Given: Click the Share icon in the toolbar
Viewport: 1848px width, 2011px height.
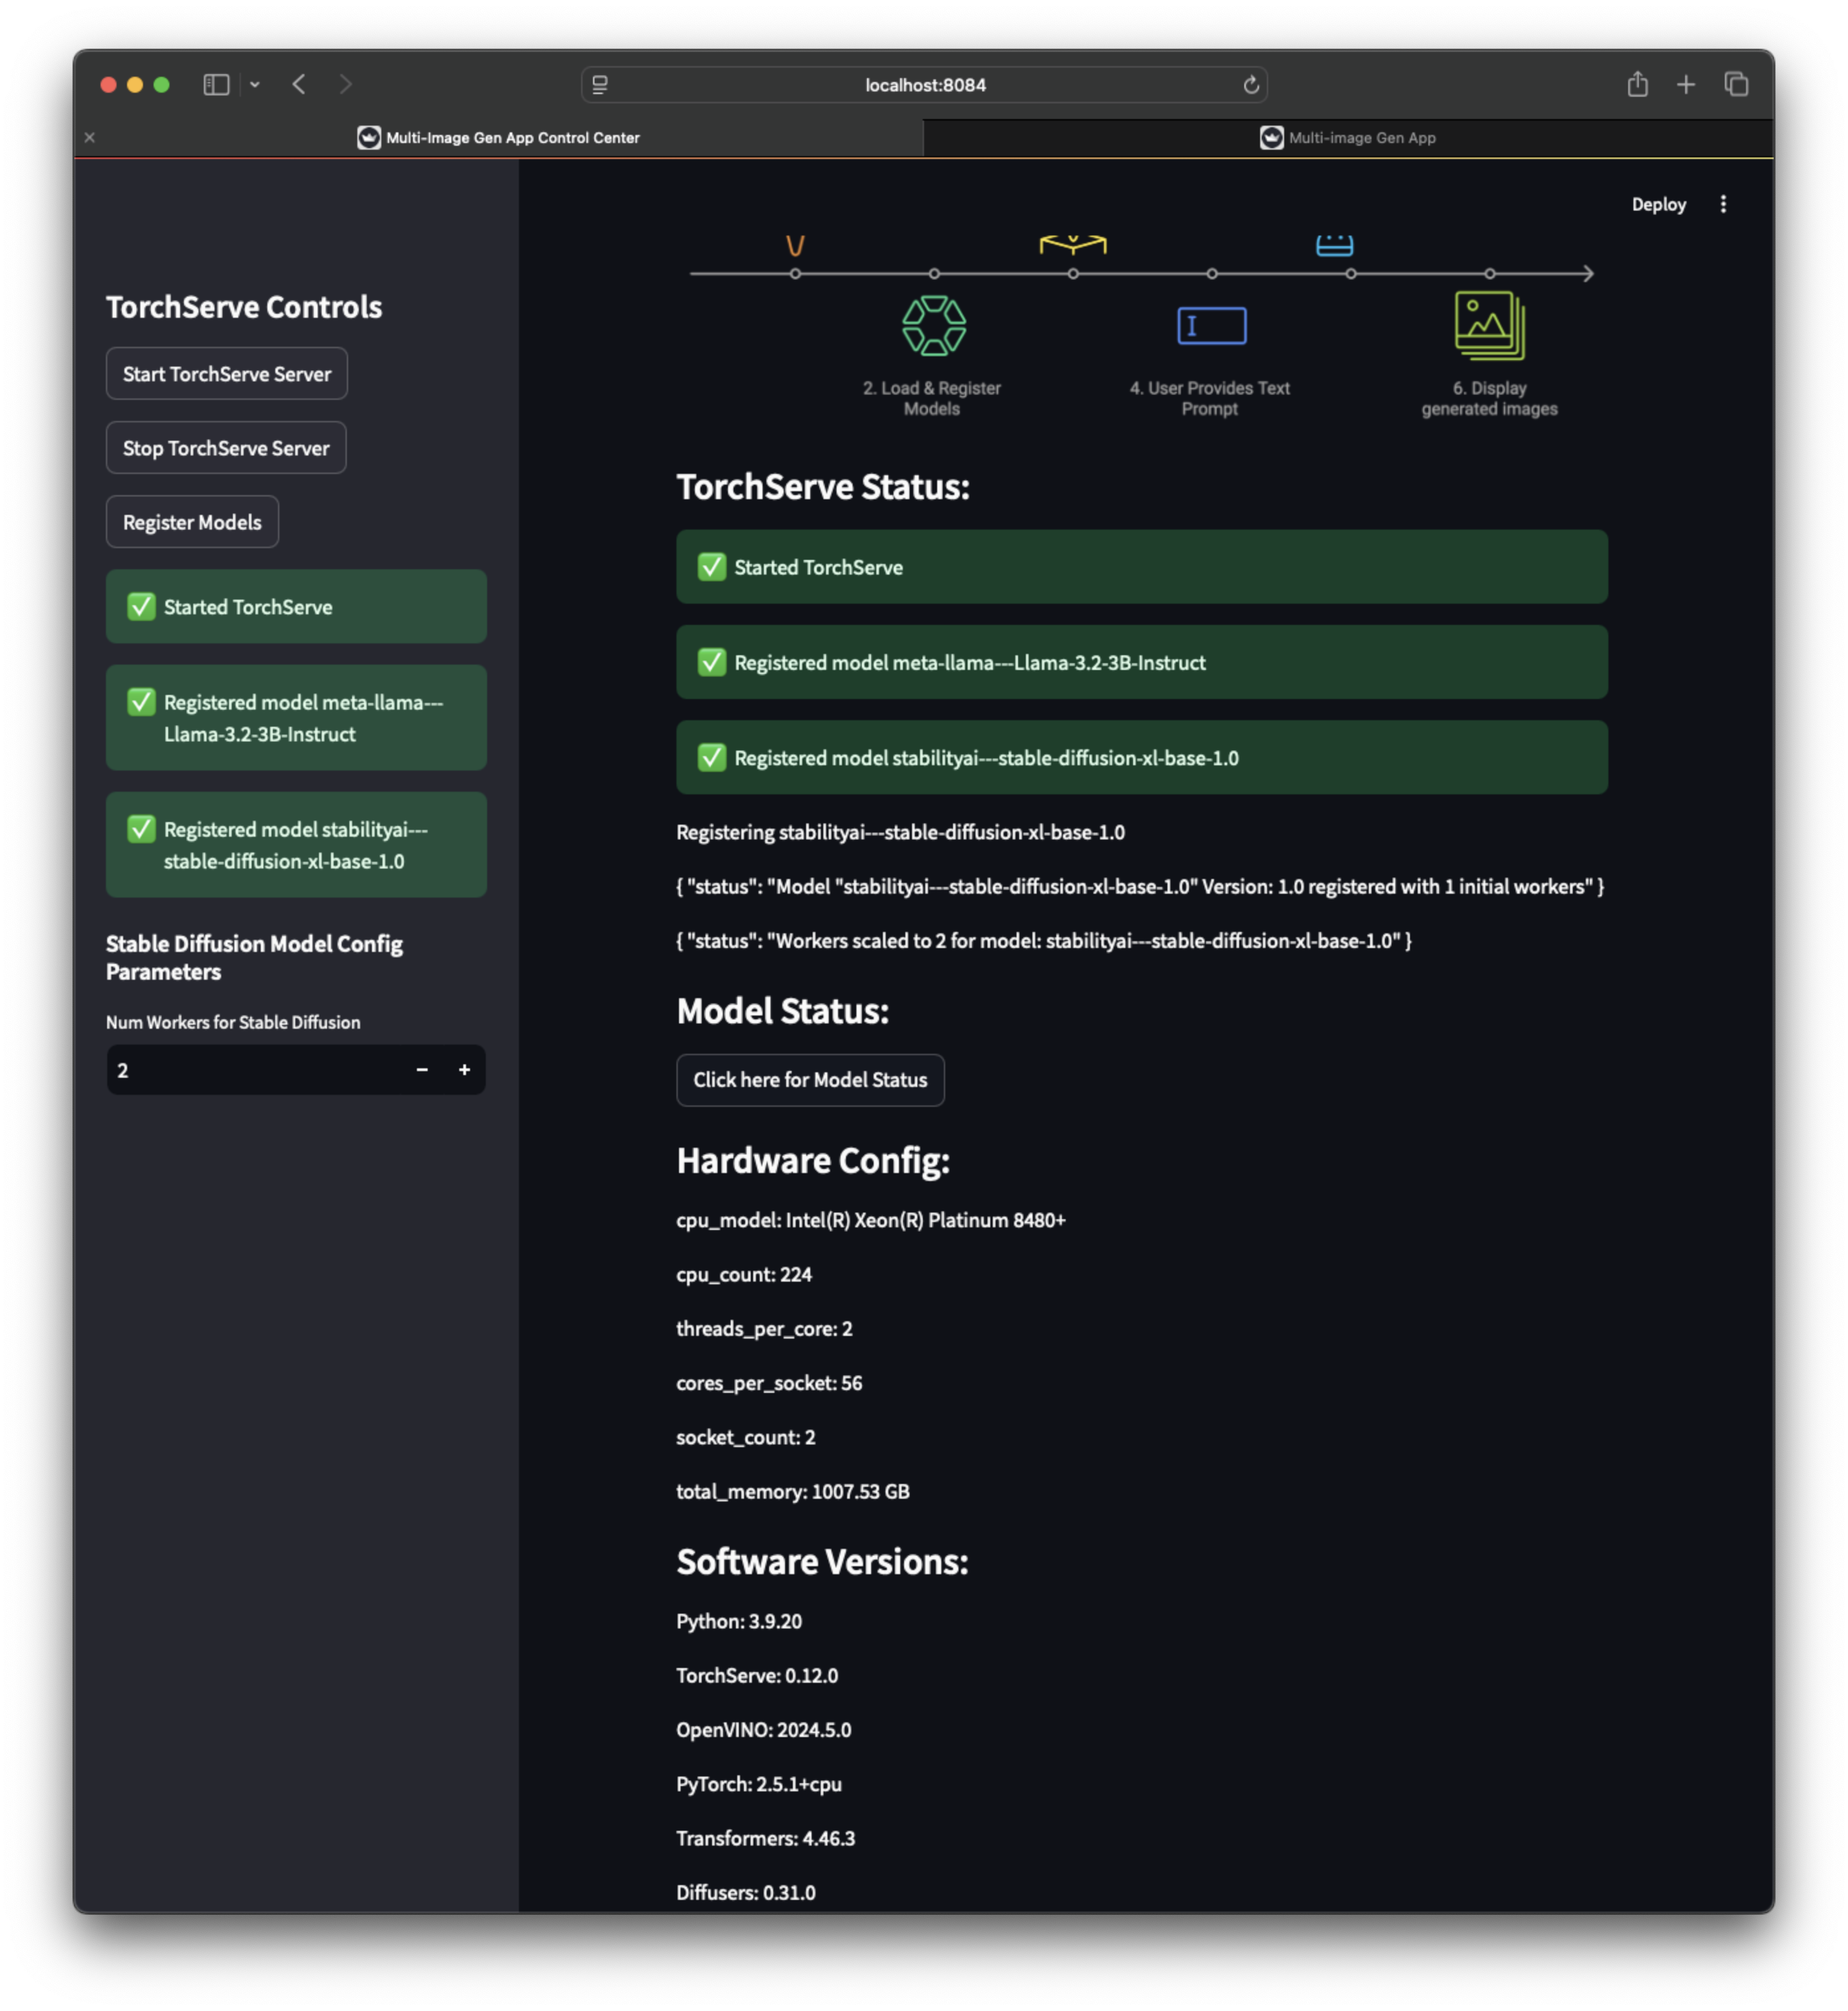Looking at the screenshot, I should point(1637,85).
